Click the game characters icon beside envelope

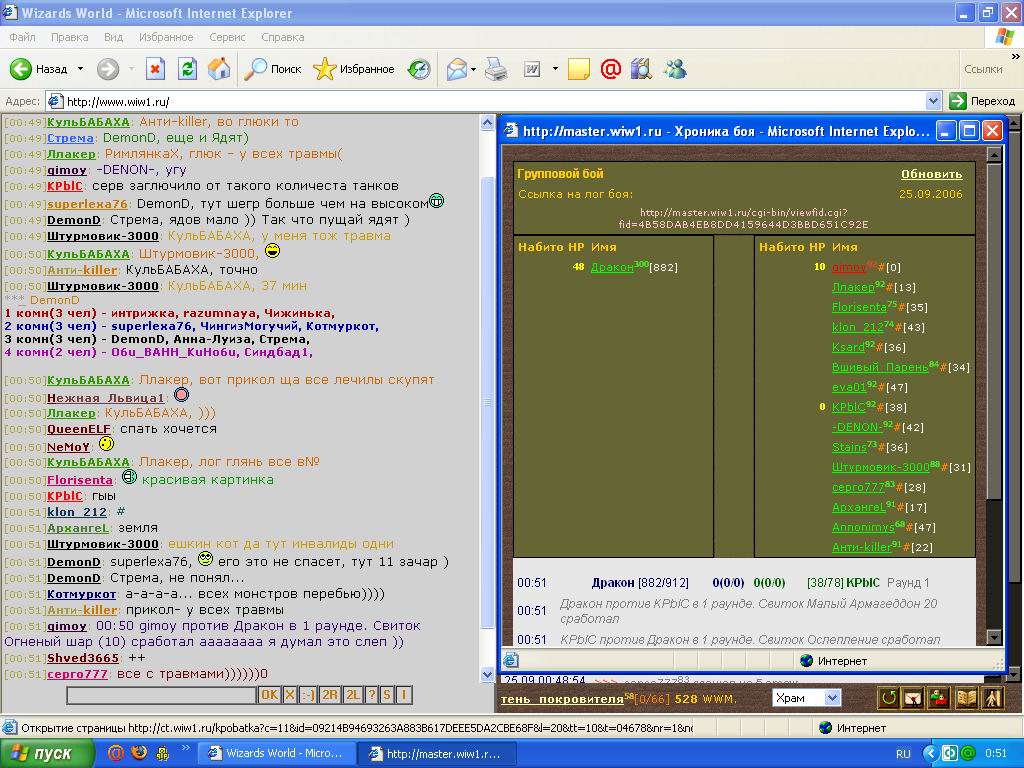(939, 698)
